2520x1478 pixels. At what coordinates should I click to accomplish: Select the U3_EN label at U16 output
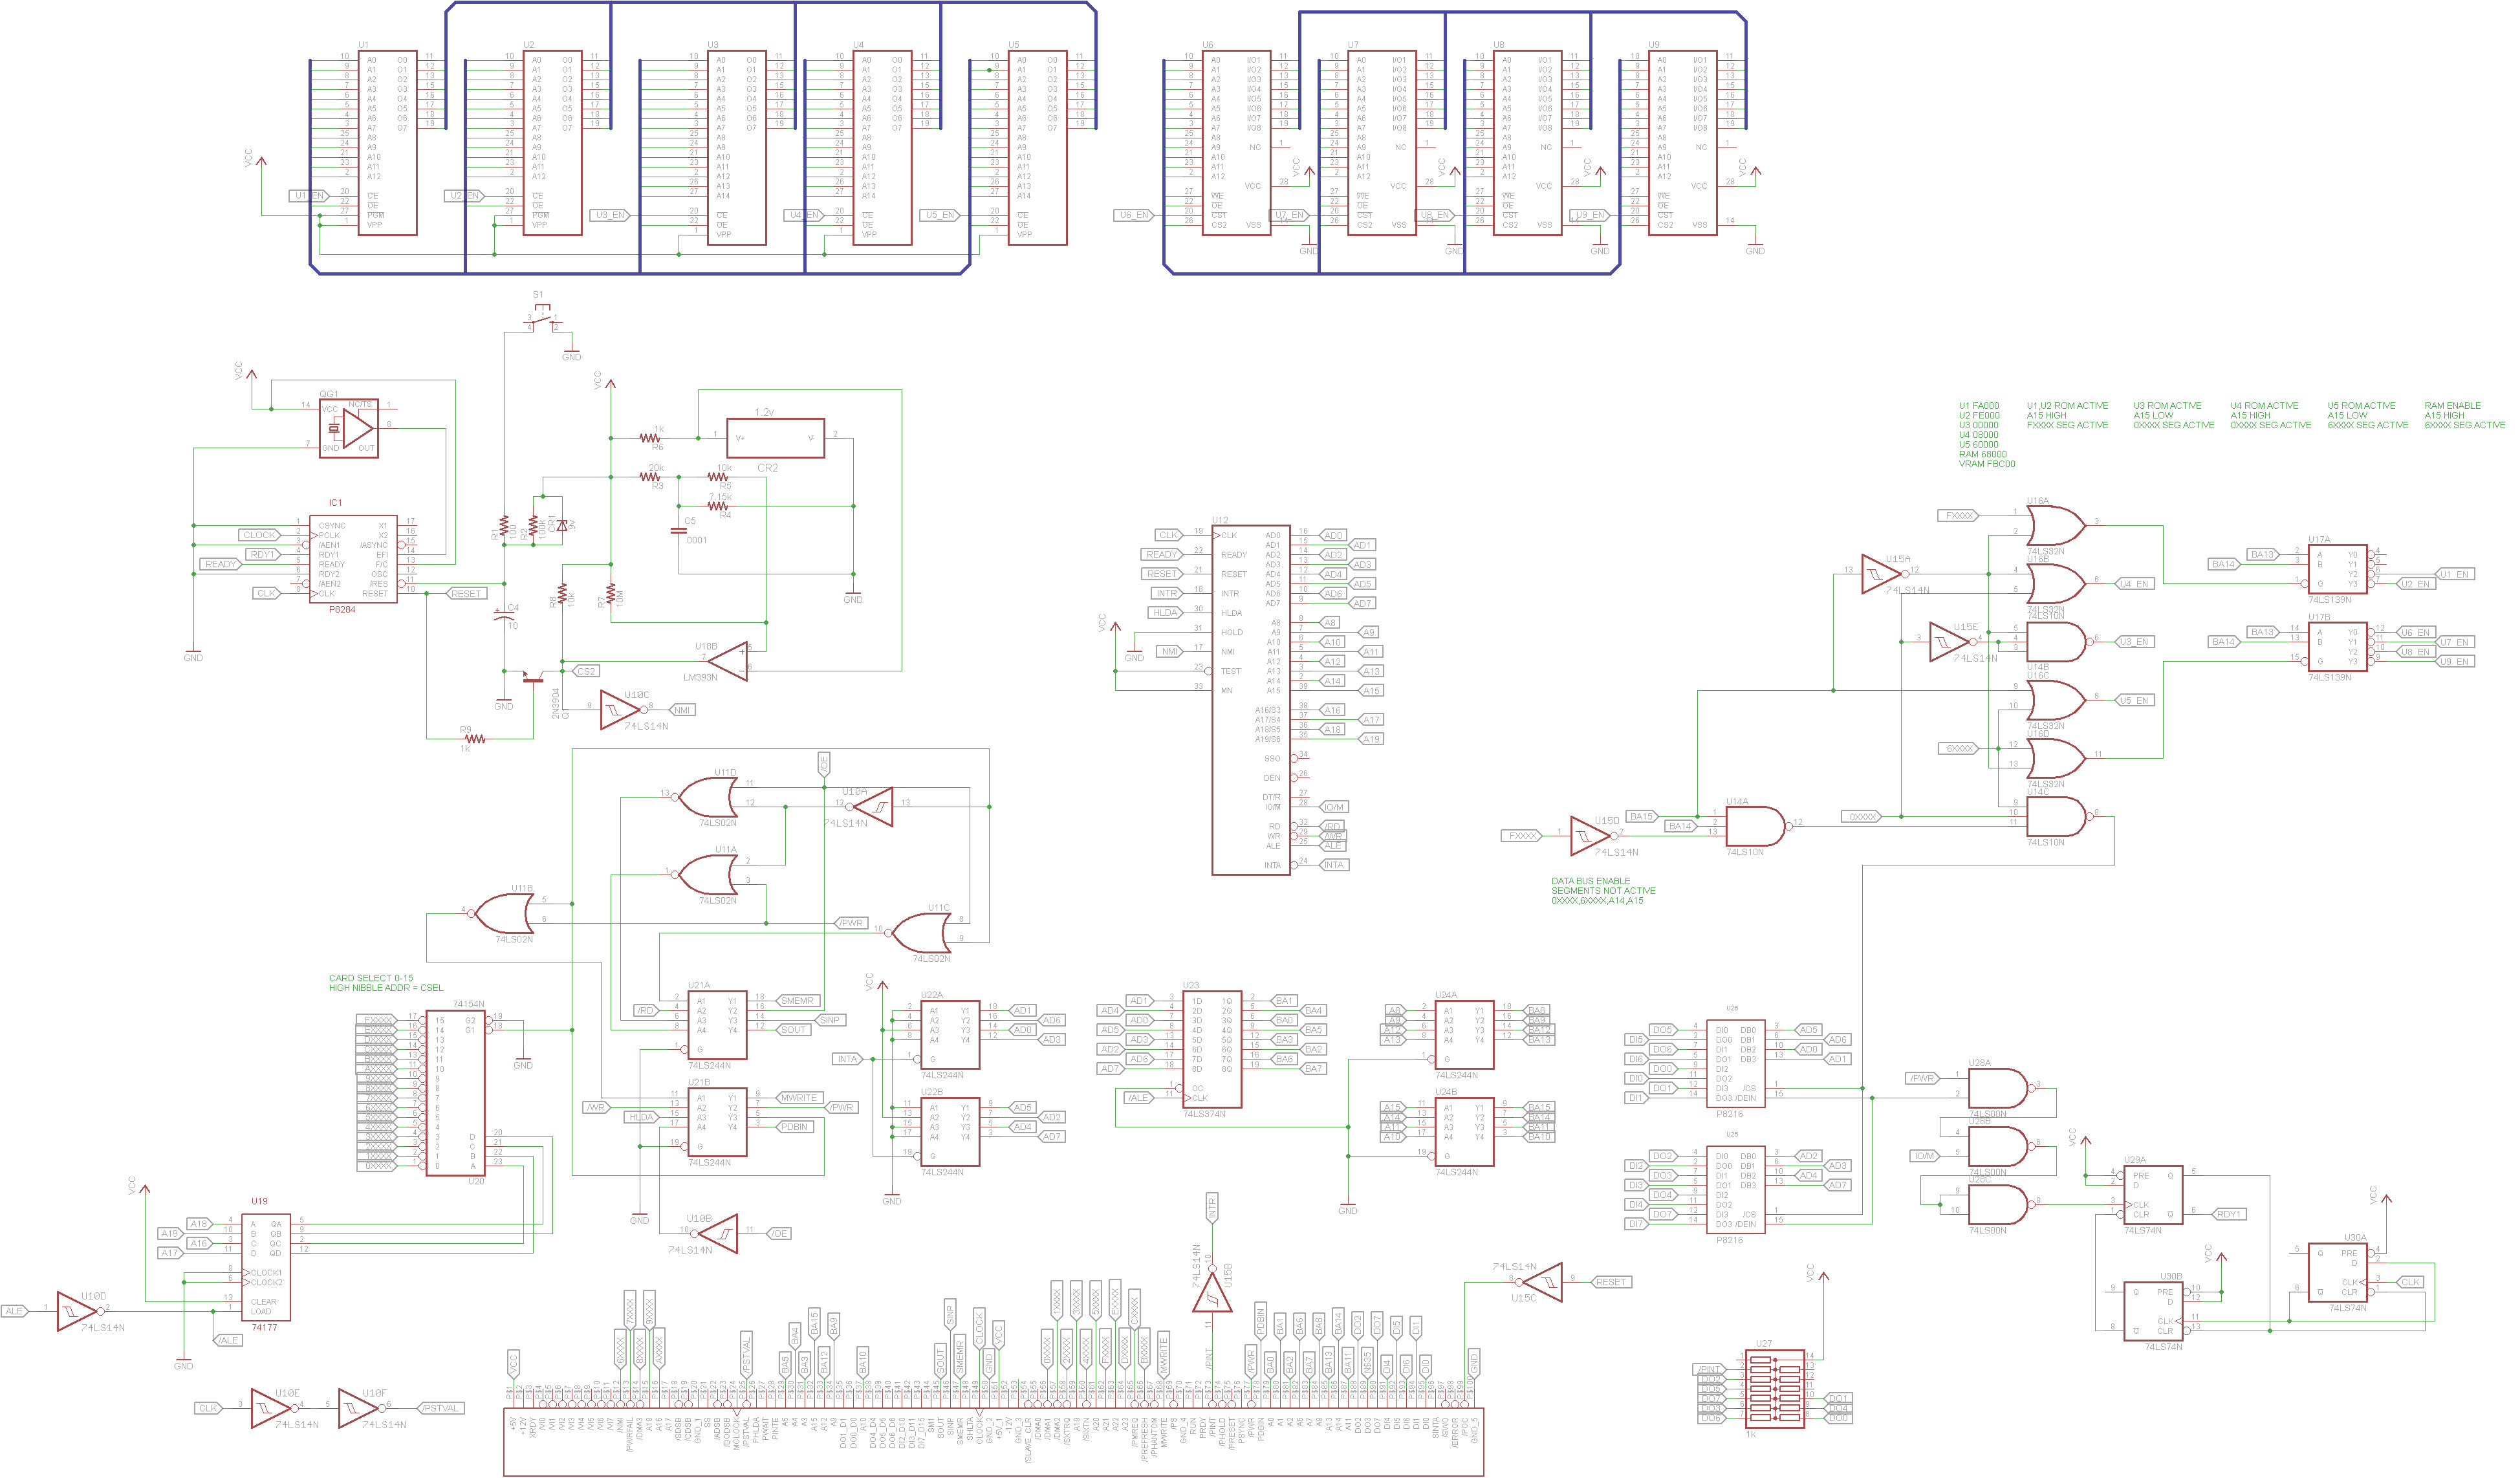click(2134, 642)
